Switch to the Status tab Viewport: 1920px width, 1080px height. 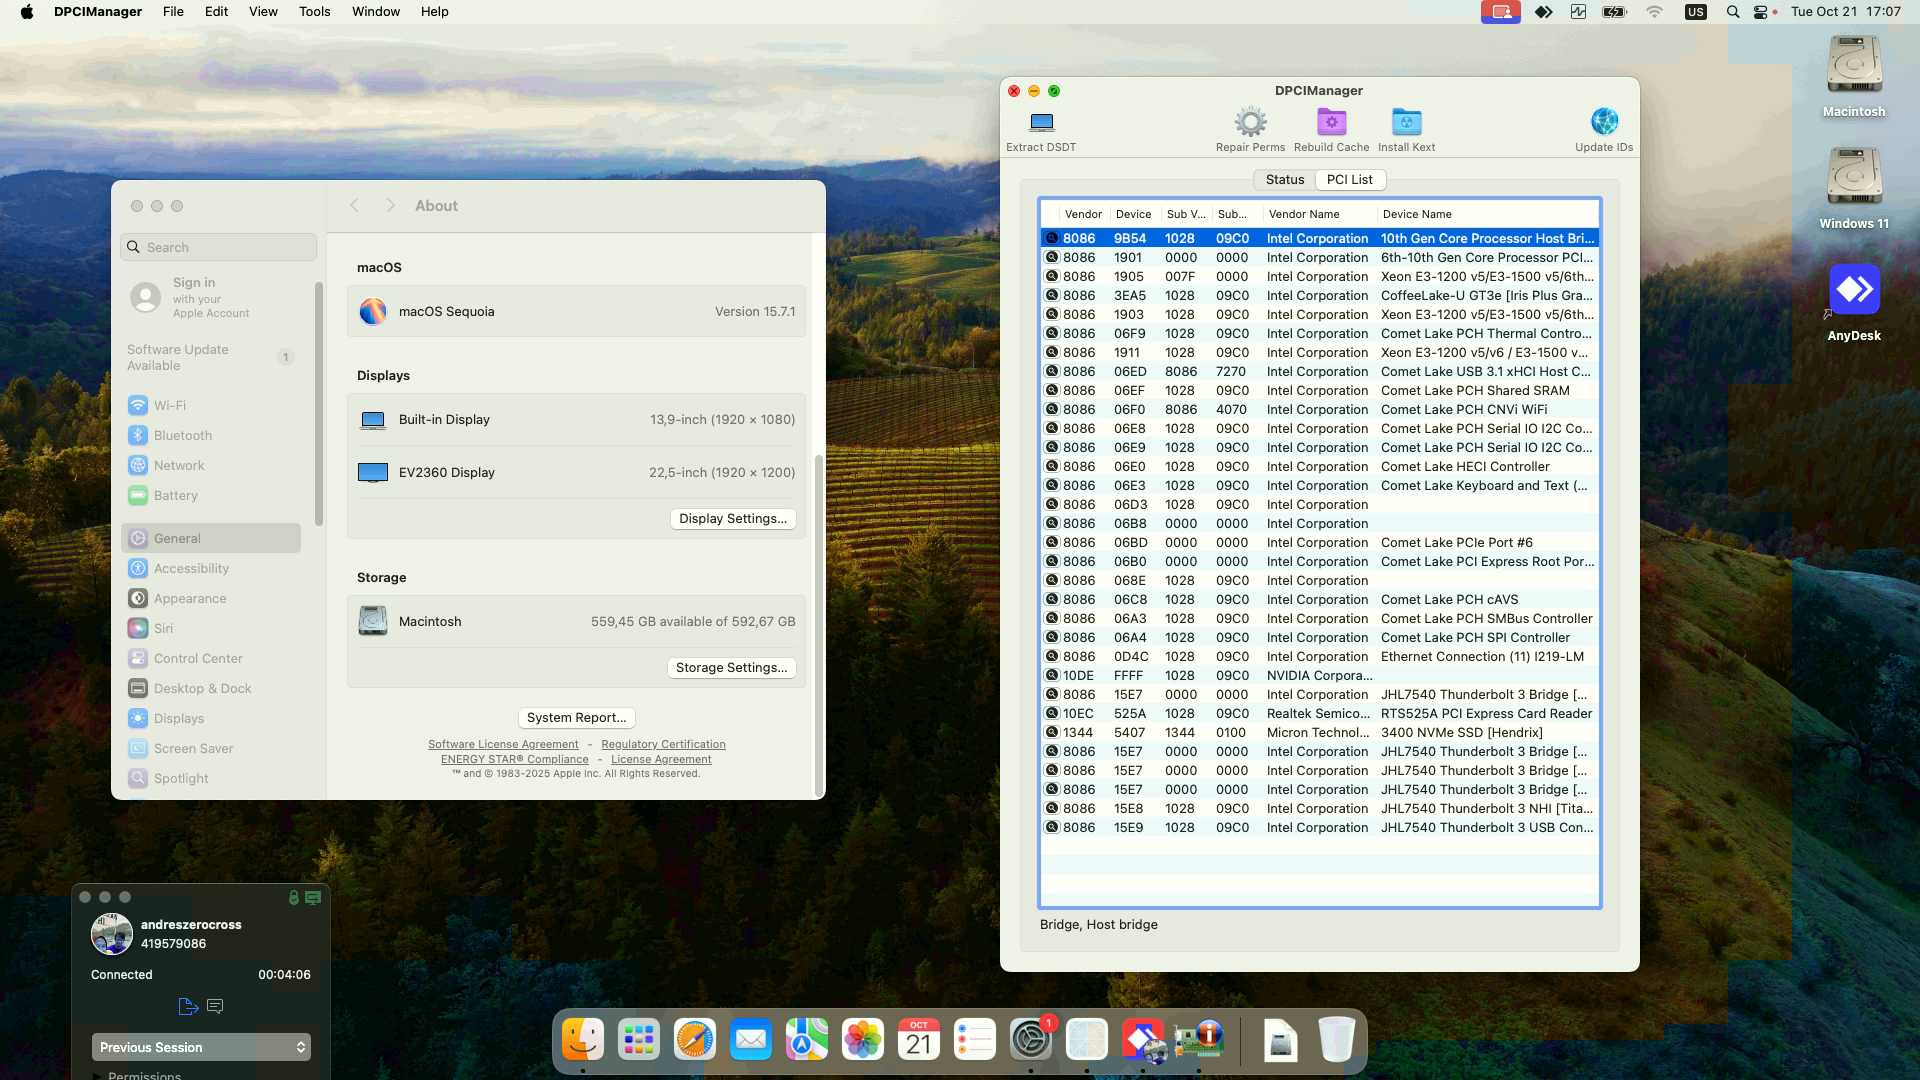point(1284,179)
